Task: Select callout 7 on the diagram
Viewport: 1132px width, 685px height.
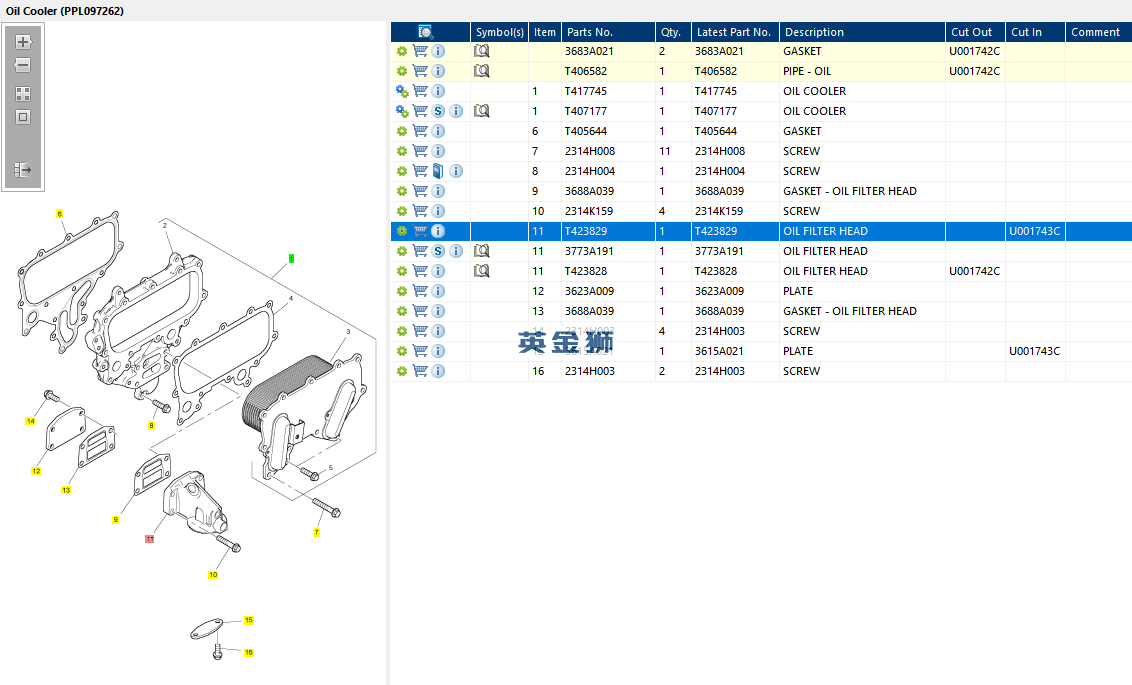Action: tap(316, 532)
